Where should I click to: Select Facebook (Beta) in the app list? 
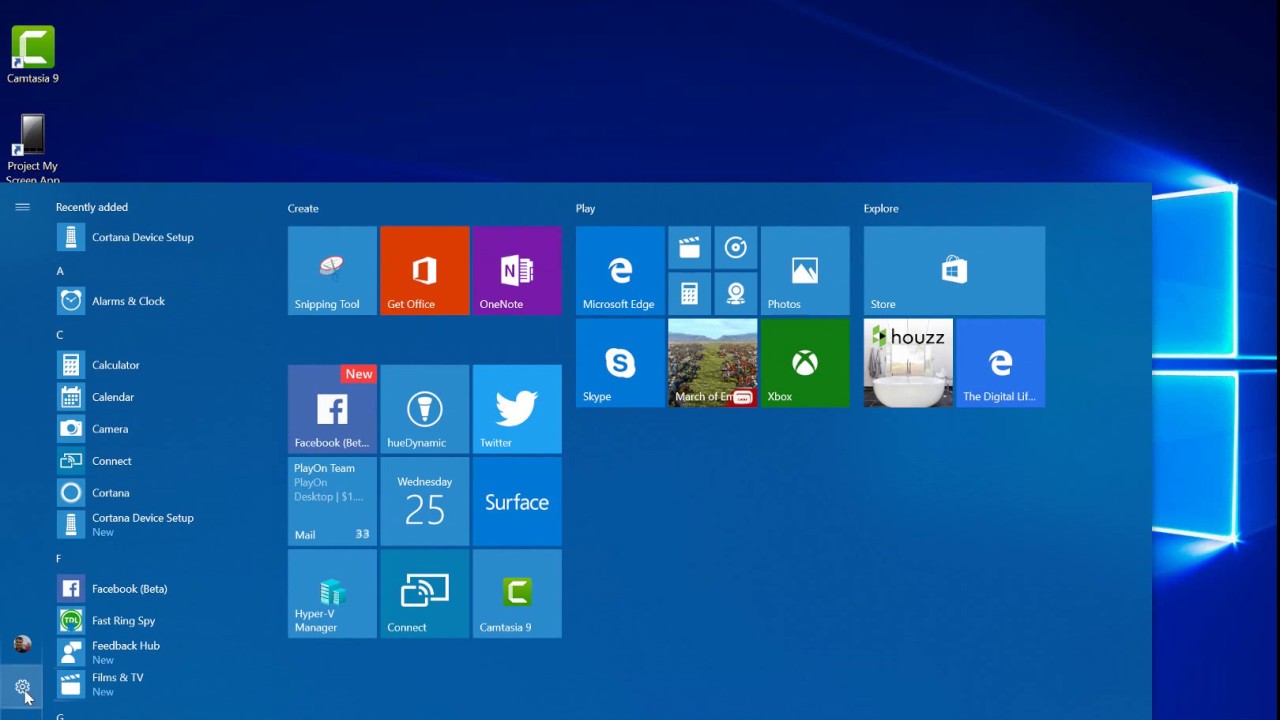point(129,588)
